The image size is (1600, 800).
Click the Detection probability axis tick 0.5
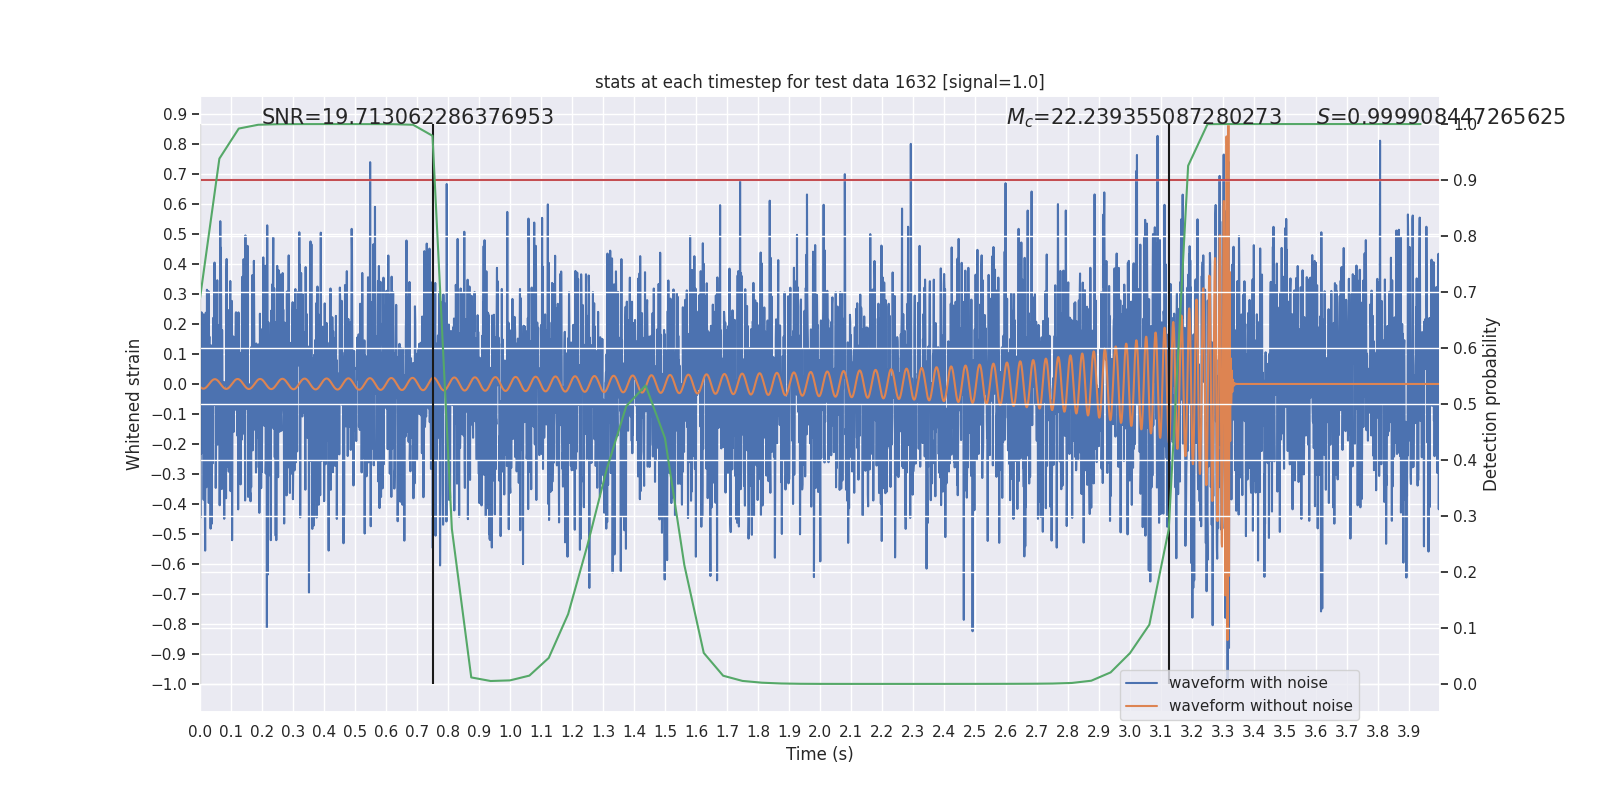click(x=1465, y=405)
